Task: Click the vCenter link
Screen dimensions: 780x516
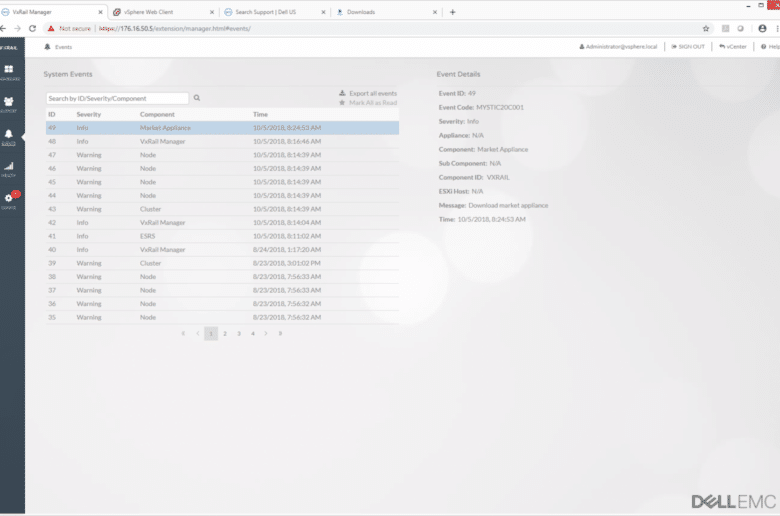Action: [x=733, y=47]
